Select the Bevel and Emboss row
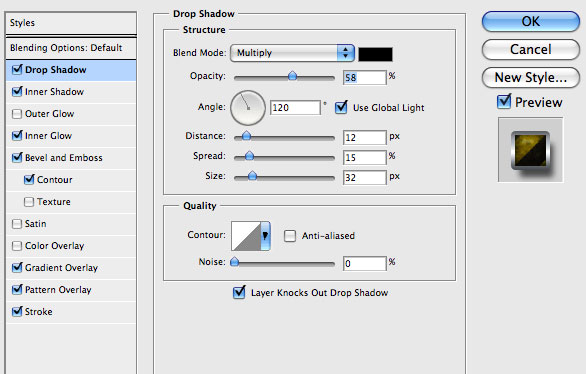Viewport: 586px width, 374px height. [x=71, y=158]
